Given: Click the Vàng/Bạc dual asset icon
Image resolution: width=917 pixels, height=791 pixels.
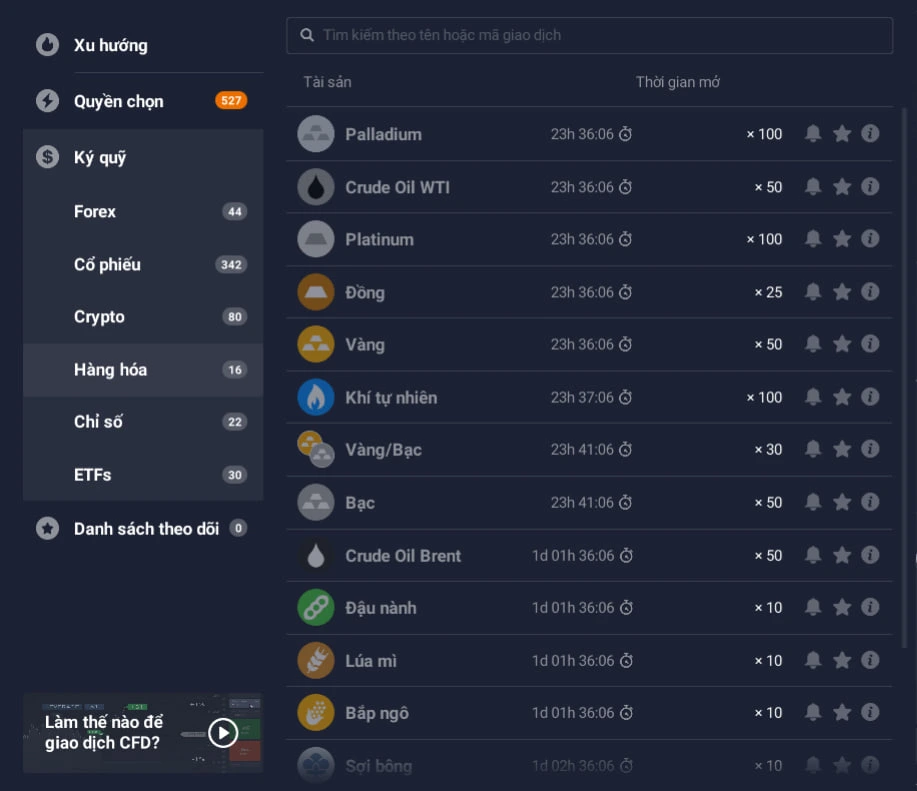Looking at the screenshot, I should pos(316,449).
